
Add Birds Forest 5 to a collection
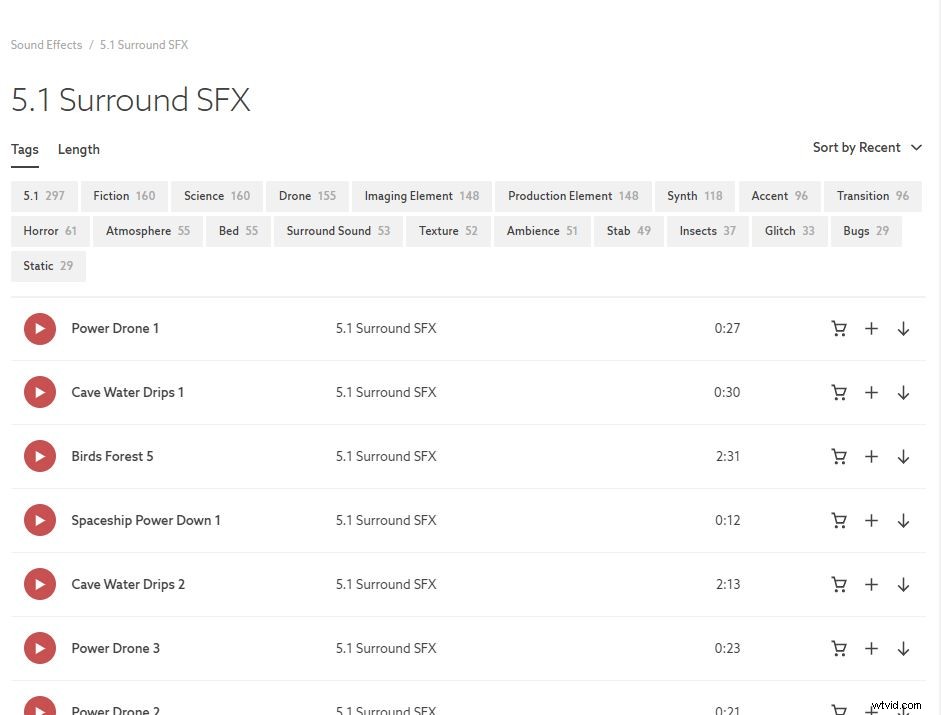(871, 456)
